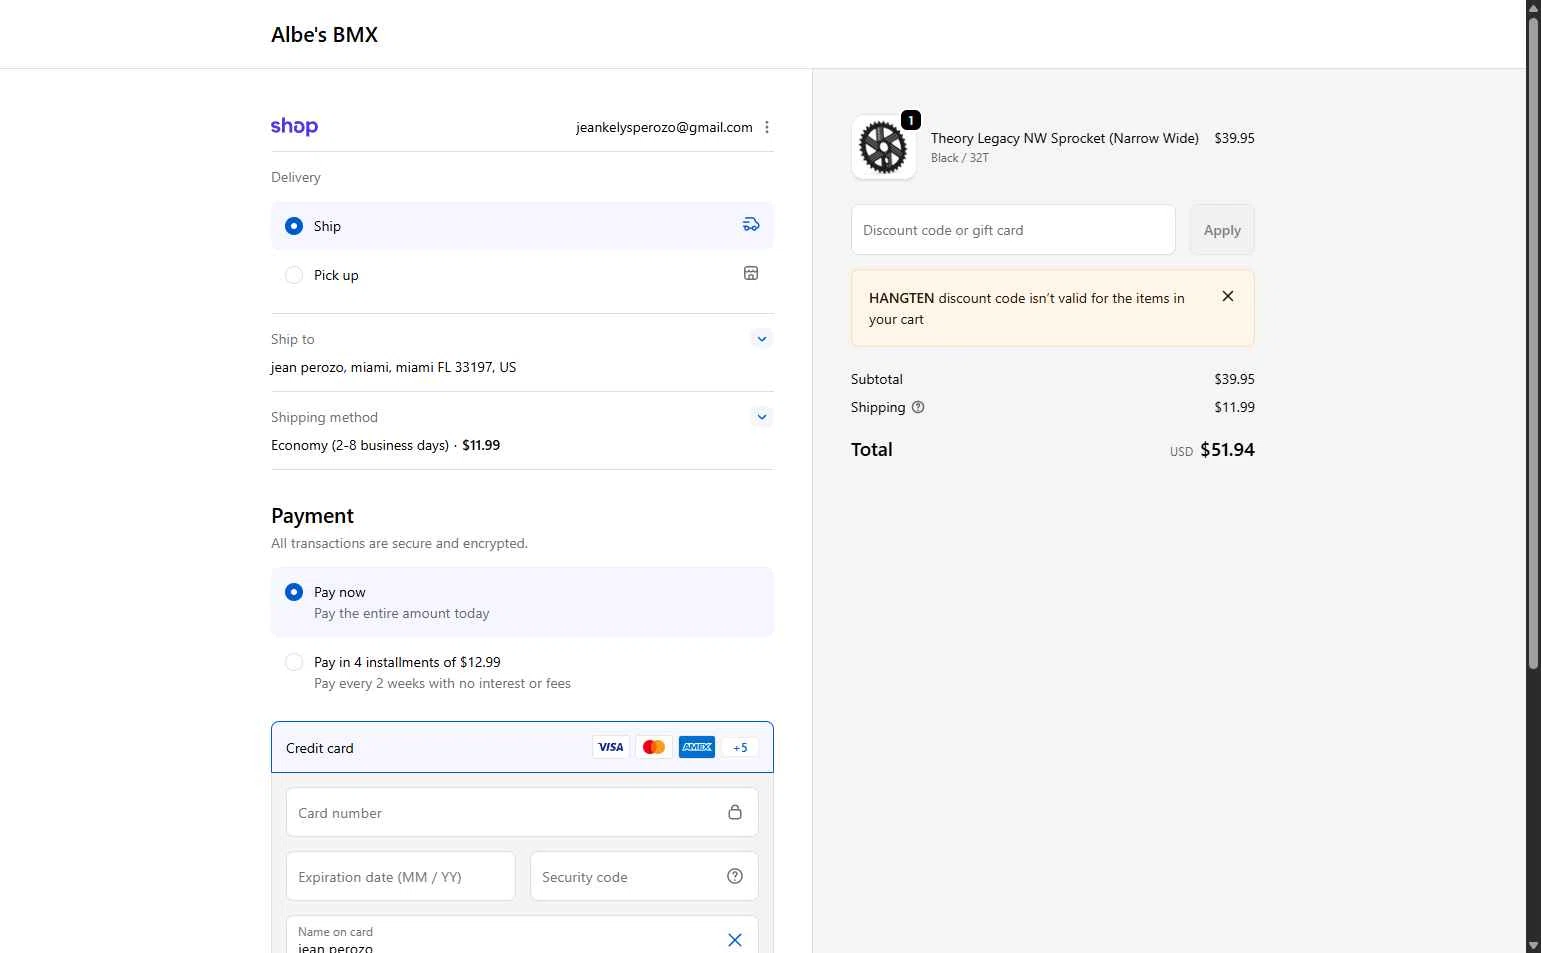Focus the Expiration date field
This screenshot has height=953, width=1541.
pos(400,876)
